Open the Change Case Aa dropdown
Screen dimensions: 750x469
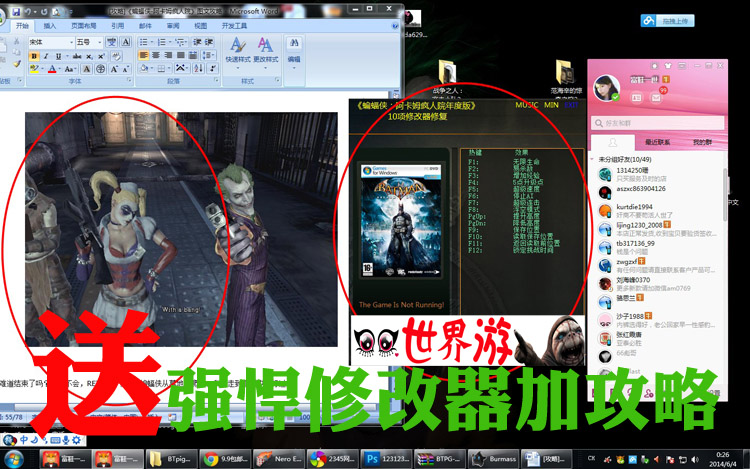[x=70, y=69]
